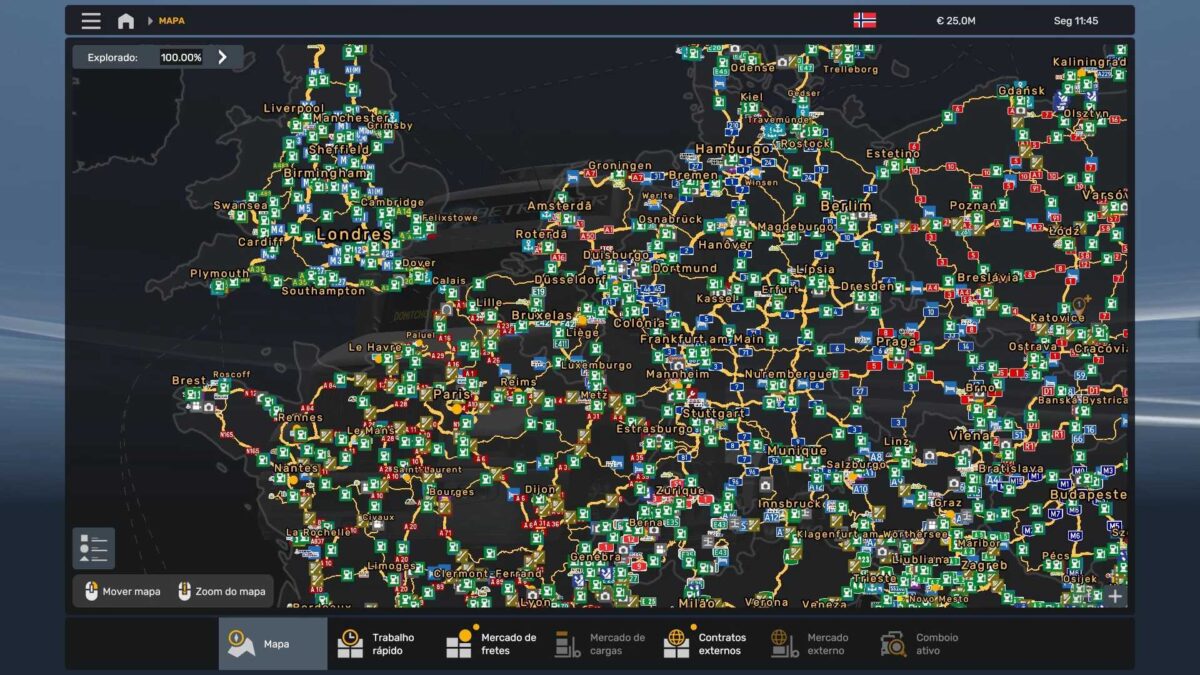The width and height of the screenshot is (1200, 675).
Task: Select the Mapa tab
Action: click(273, 644)
